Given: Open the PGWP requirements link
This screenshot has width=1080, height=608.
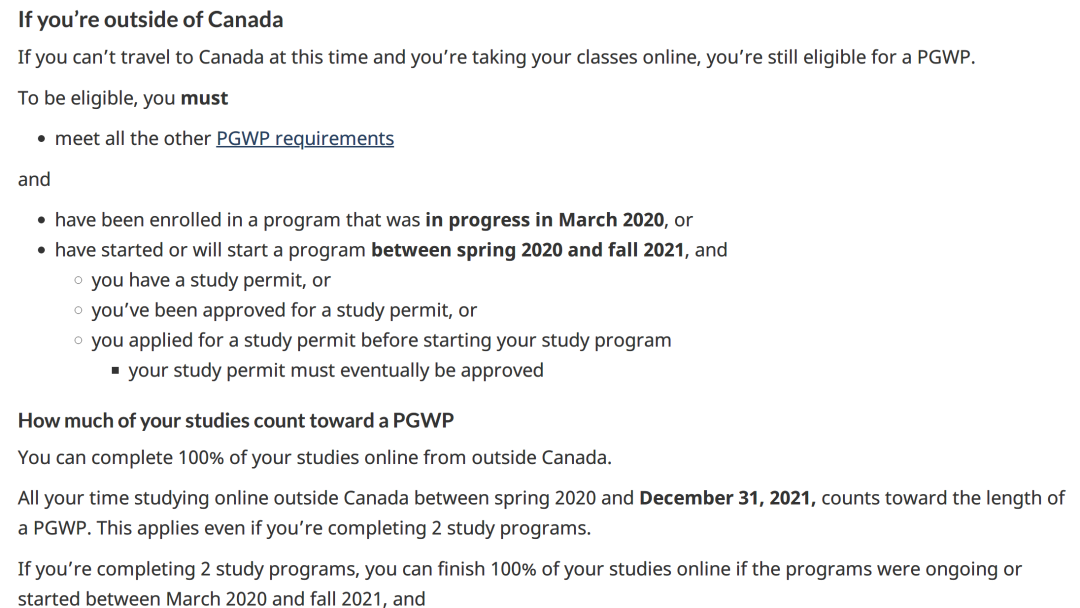Looking at the screenshot, I should tap(305, 138).
